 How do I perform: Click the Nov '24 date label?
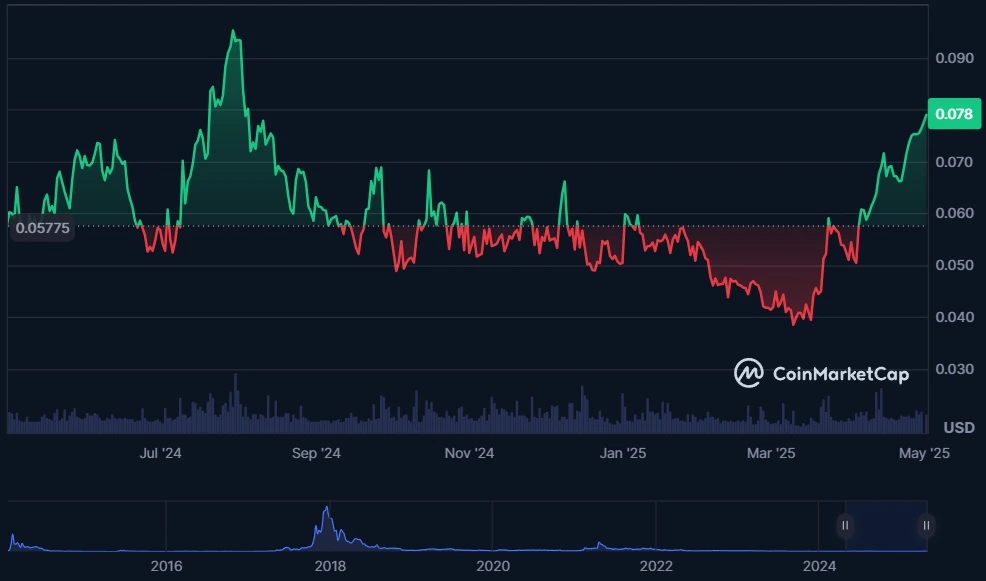tap(469, 453)
